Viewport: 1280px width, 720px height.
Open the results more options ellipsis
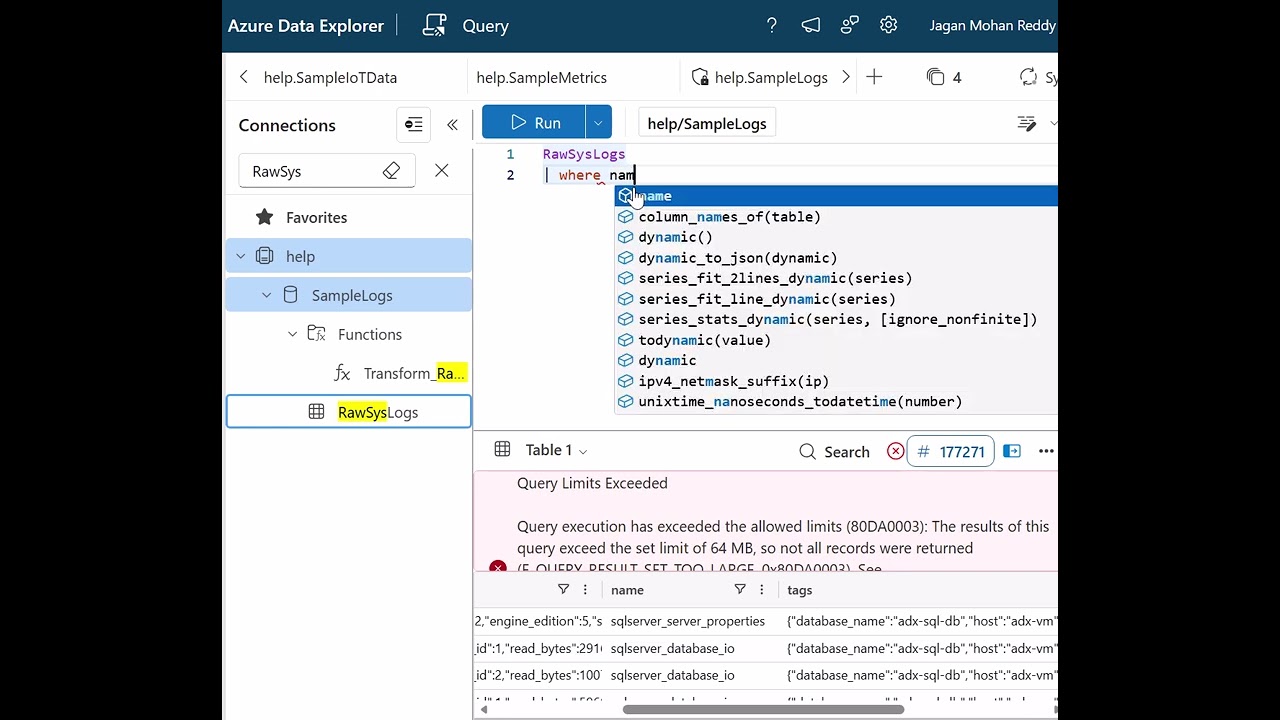coord(1046,451)
